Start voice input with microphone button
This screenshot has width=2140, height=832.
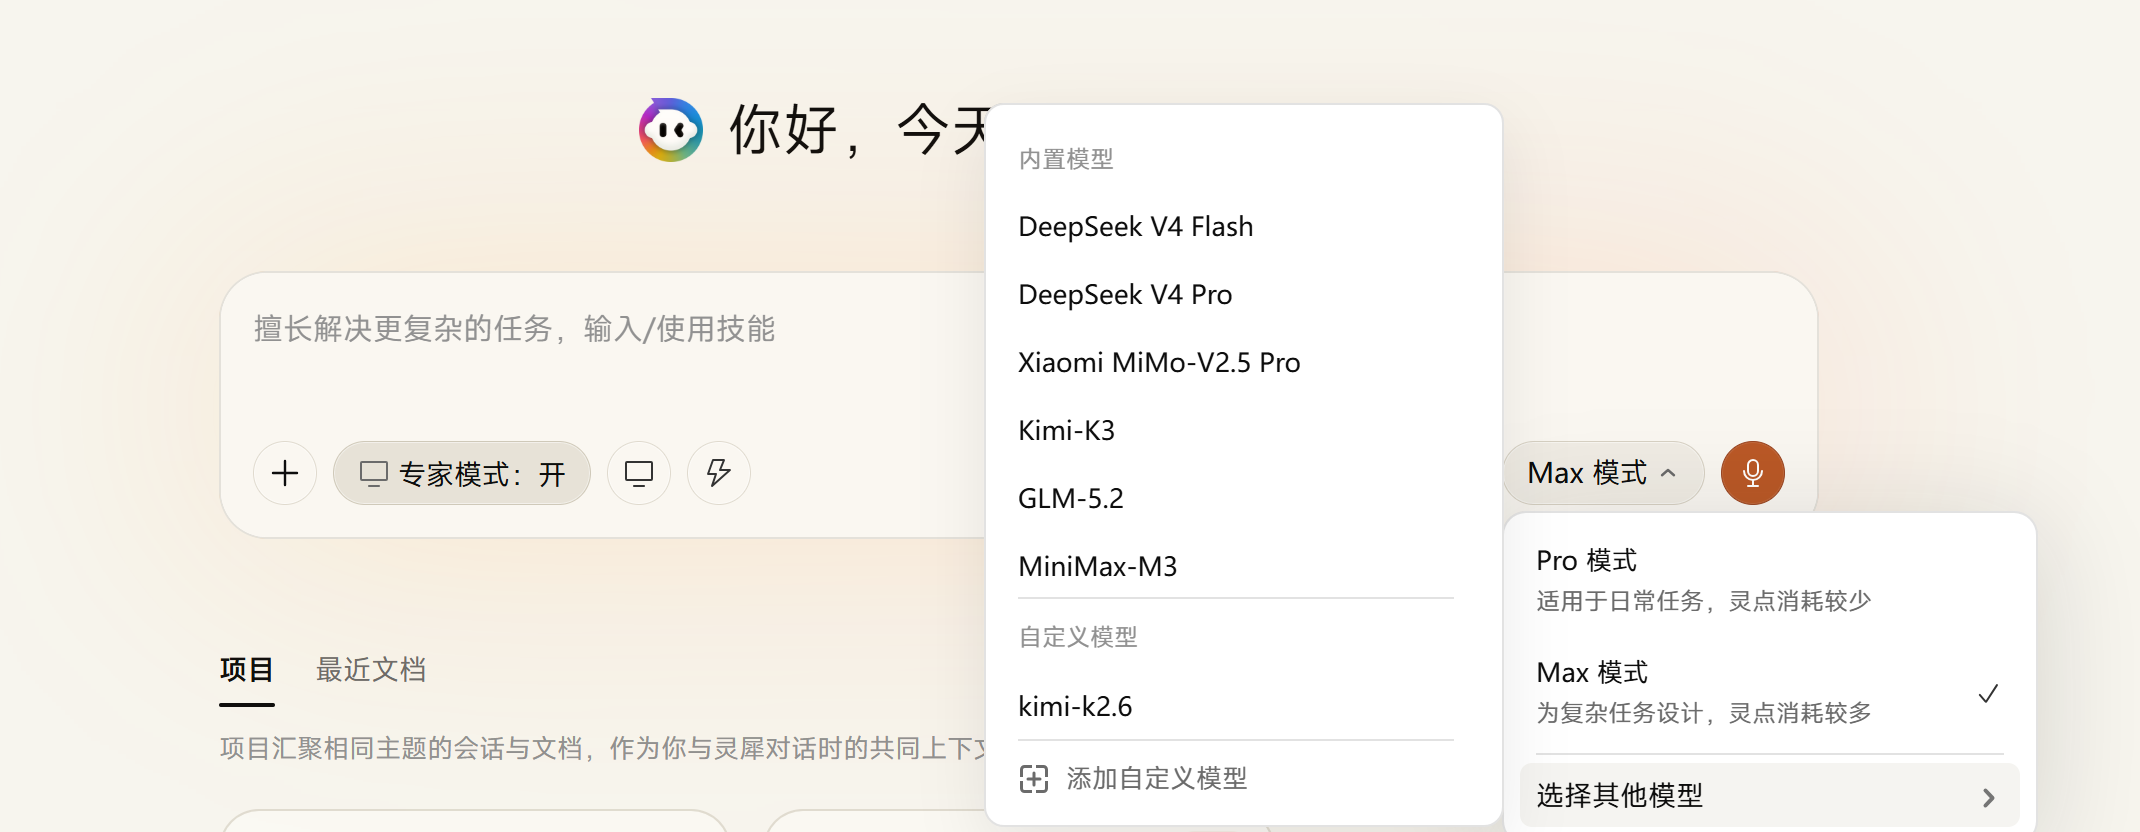click(x=1753, y=473)
